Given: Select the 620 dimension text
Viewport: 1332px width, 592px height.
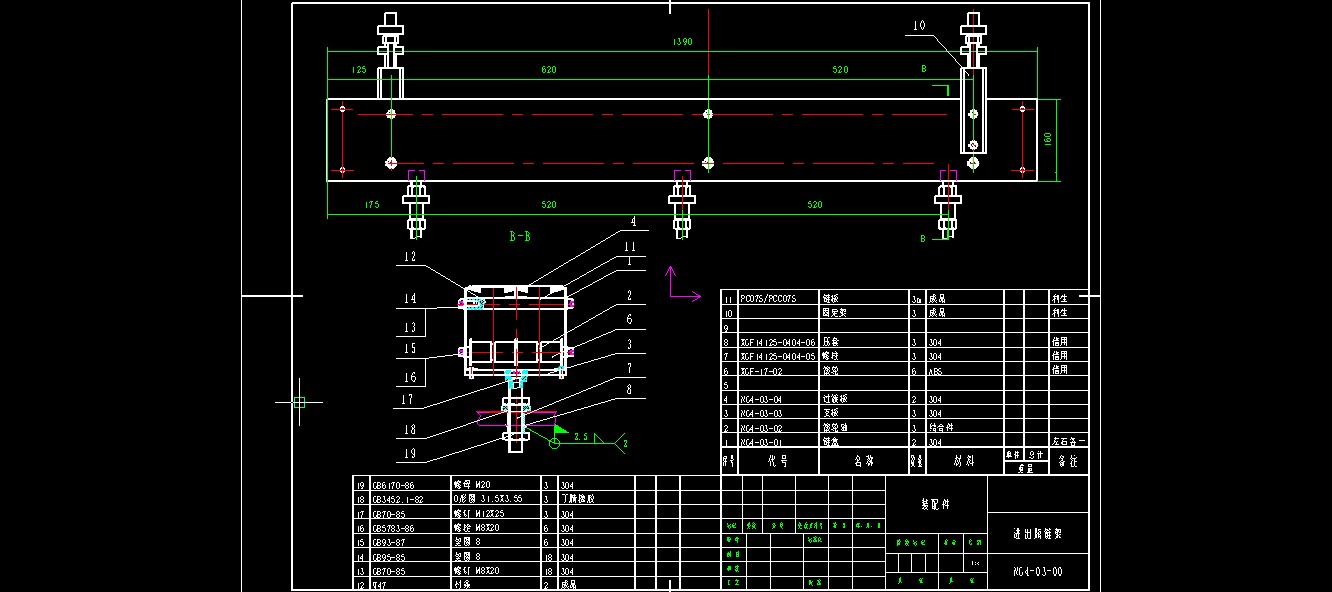Looking at the screenshot, I should [549, 70].
